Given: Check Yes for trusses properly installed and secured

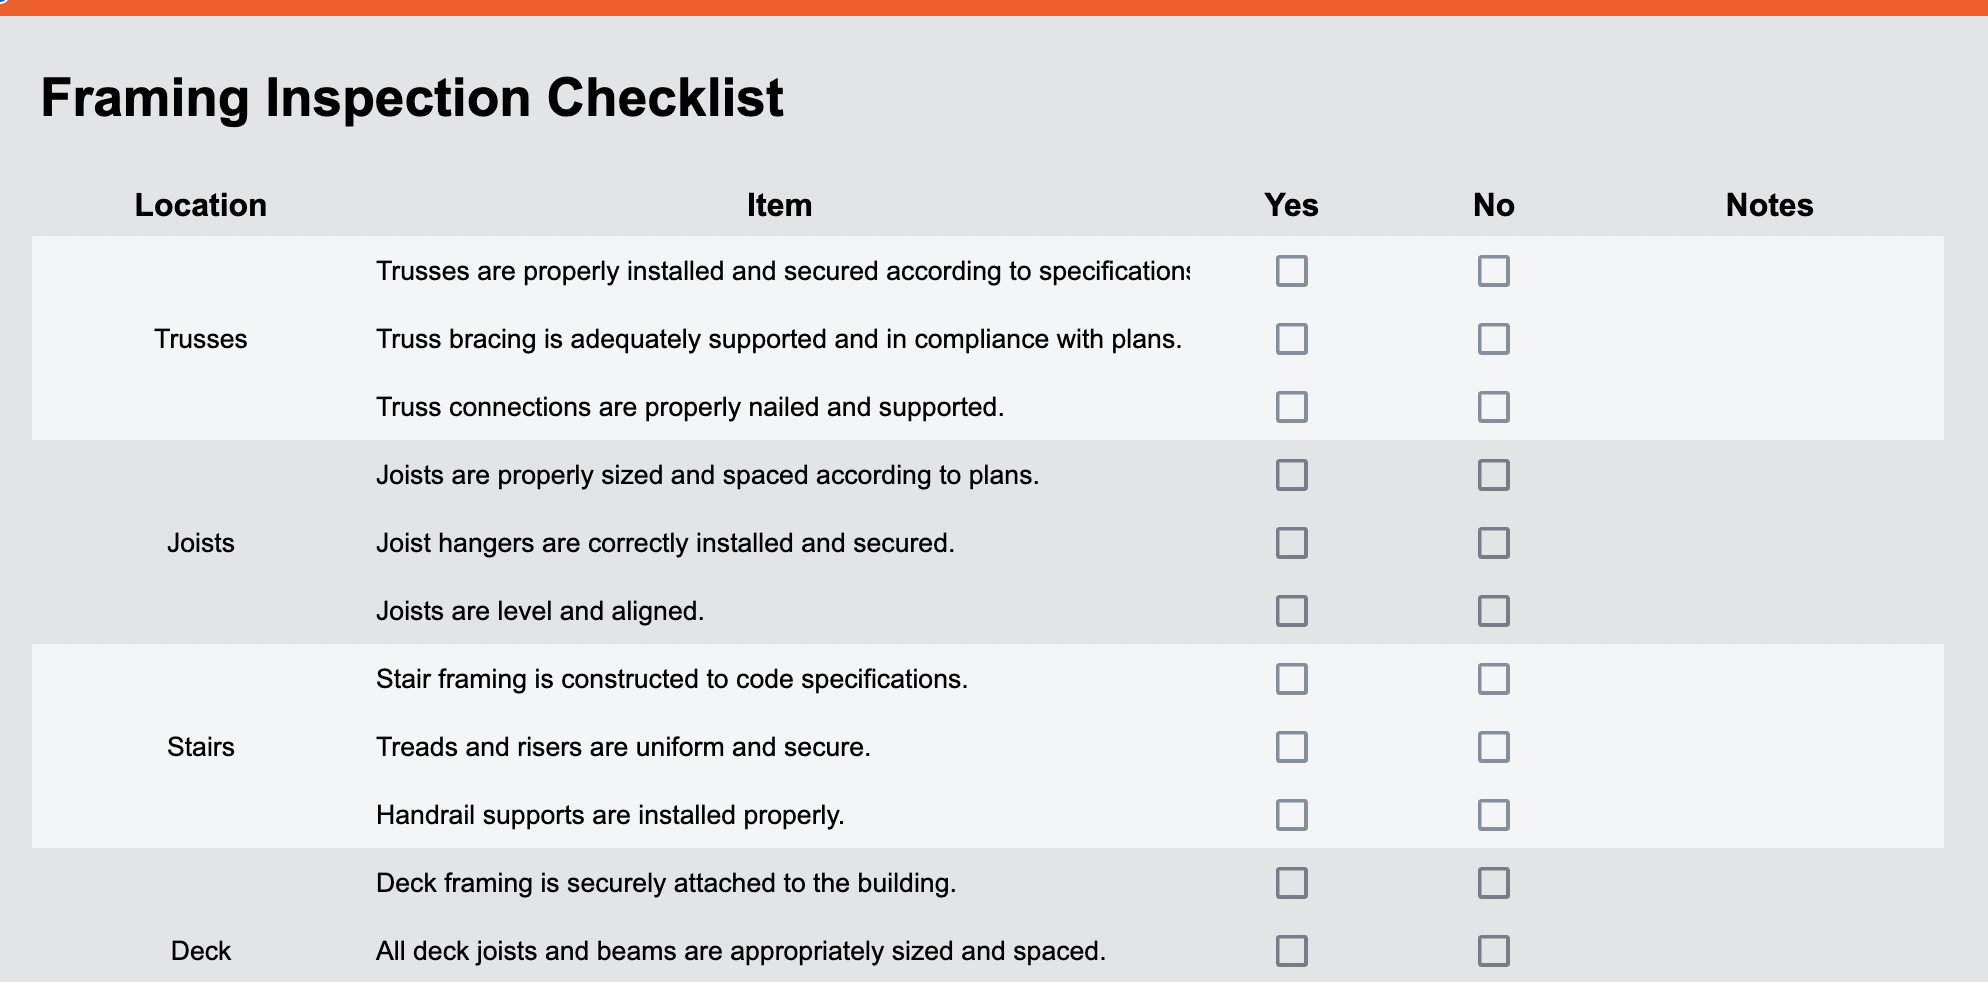Looking at the screenshot, I should tap(1291, 270).
